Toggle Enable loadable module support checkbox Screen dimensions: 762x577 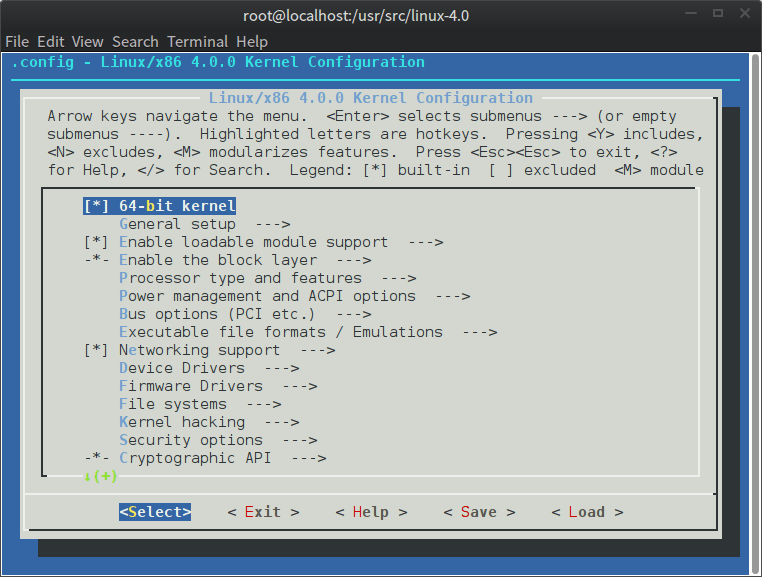(x=96, y=242)
